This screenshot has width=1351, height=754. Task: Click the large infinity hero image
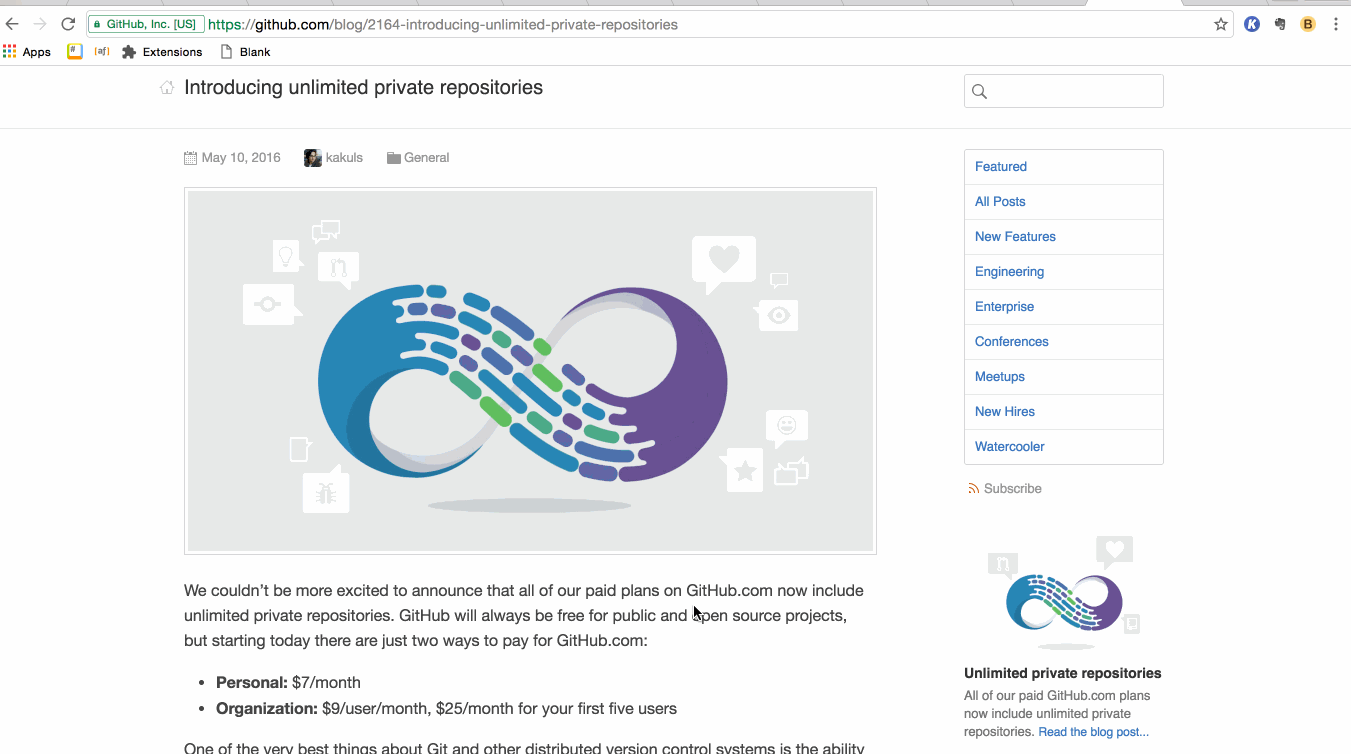(530, 371)
